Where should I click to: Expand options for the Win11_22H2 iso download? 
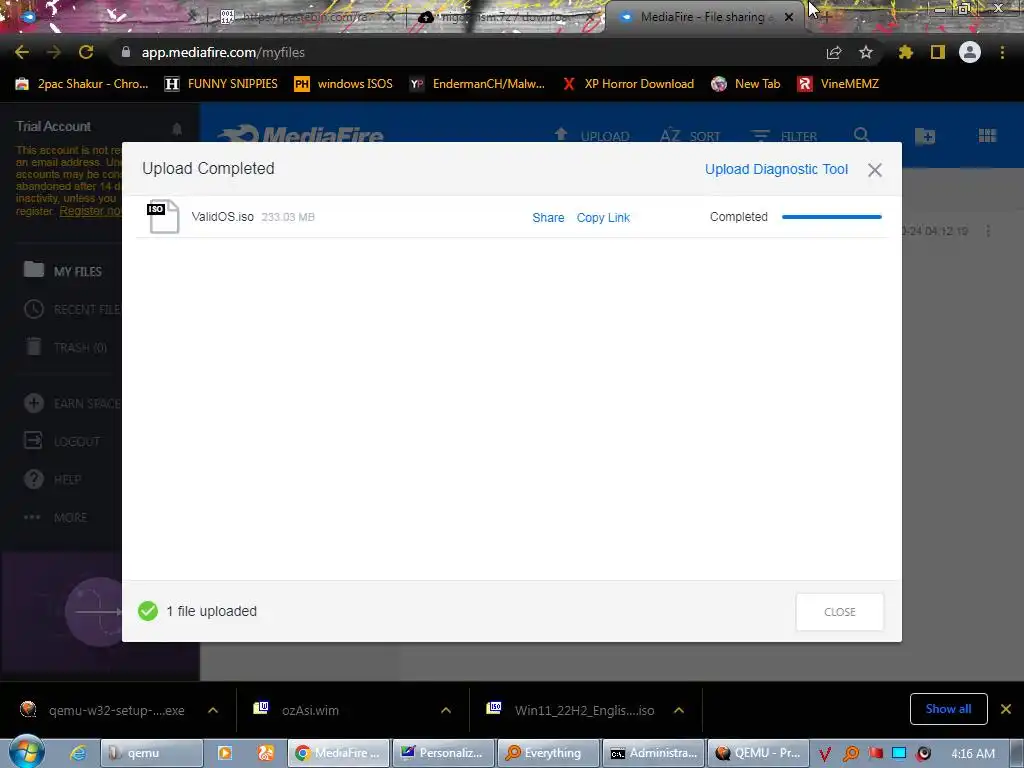click(x=679, y=710)
